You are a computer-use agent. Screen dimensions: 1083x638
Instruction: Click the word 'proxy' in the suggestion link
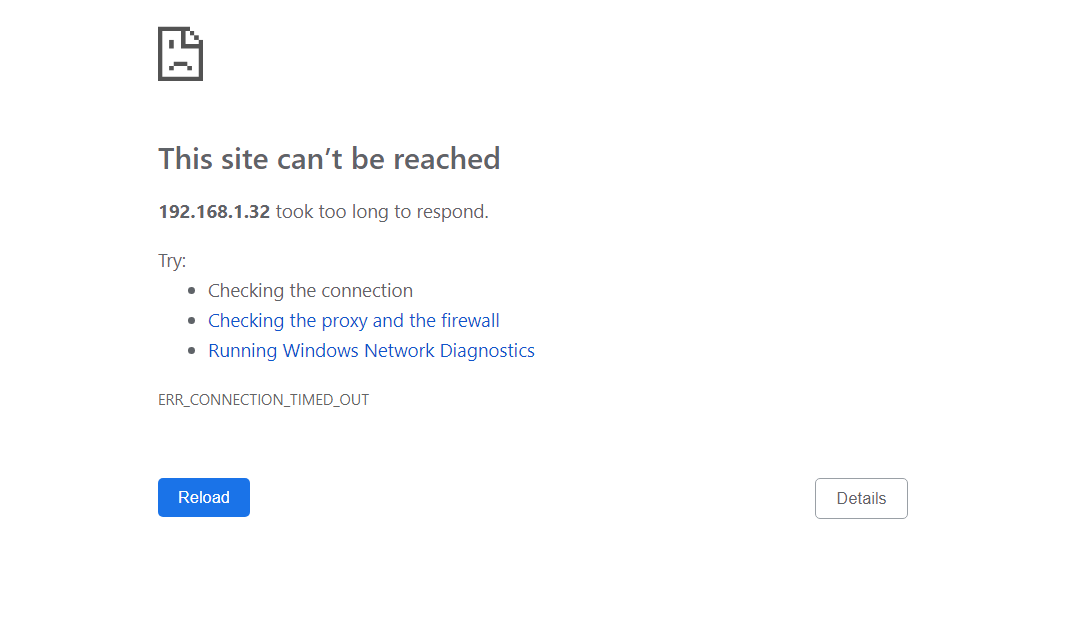(x=344, y=321)
